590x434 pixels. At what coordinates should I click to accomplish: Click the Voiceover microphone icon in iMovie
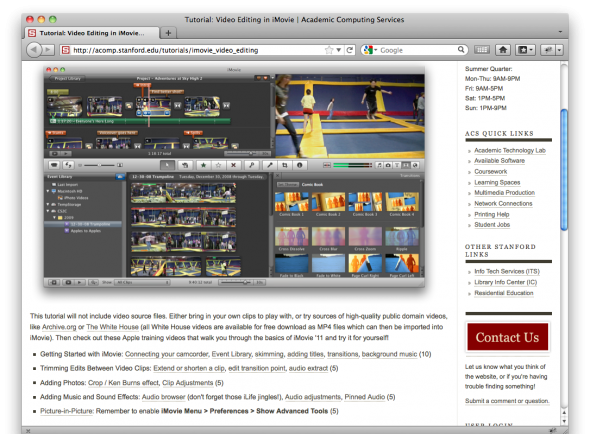click(270, 165)
